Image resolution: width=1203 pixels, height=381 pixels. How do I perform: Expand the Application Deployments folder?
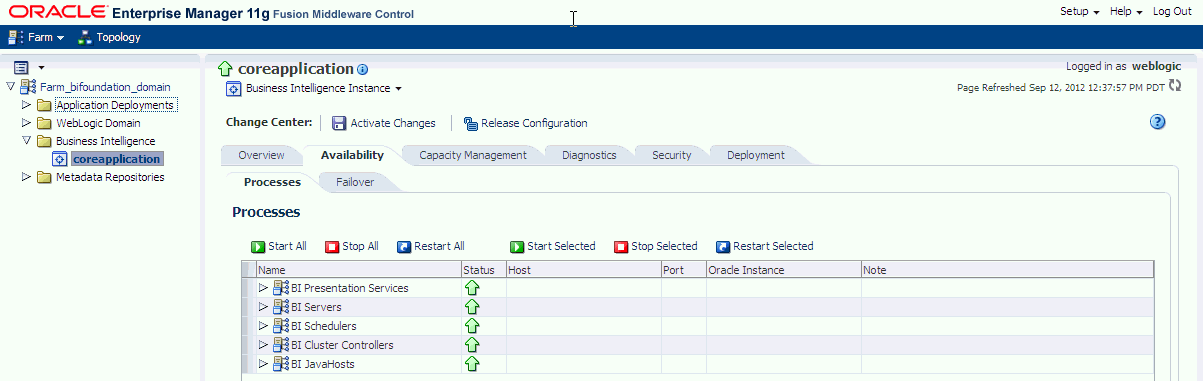[27, 105]
